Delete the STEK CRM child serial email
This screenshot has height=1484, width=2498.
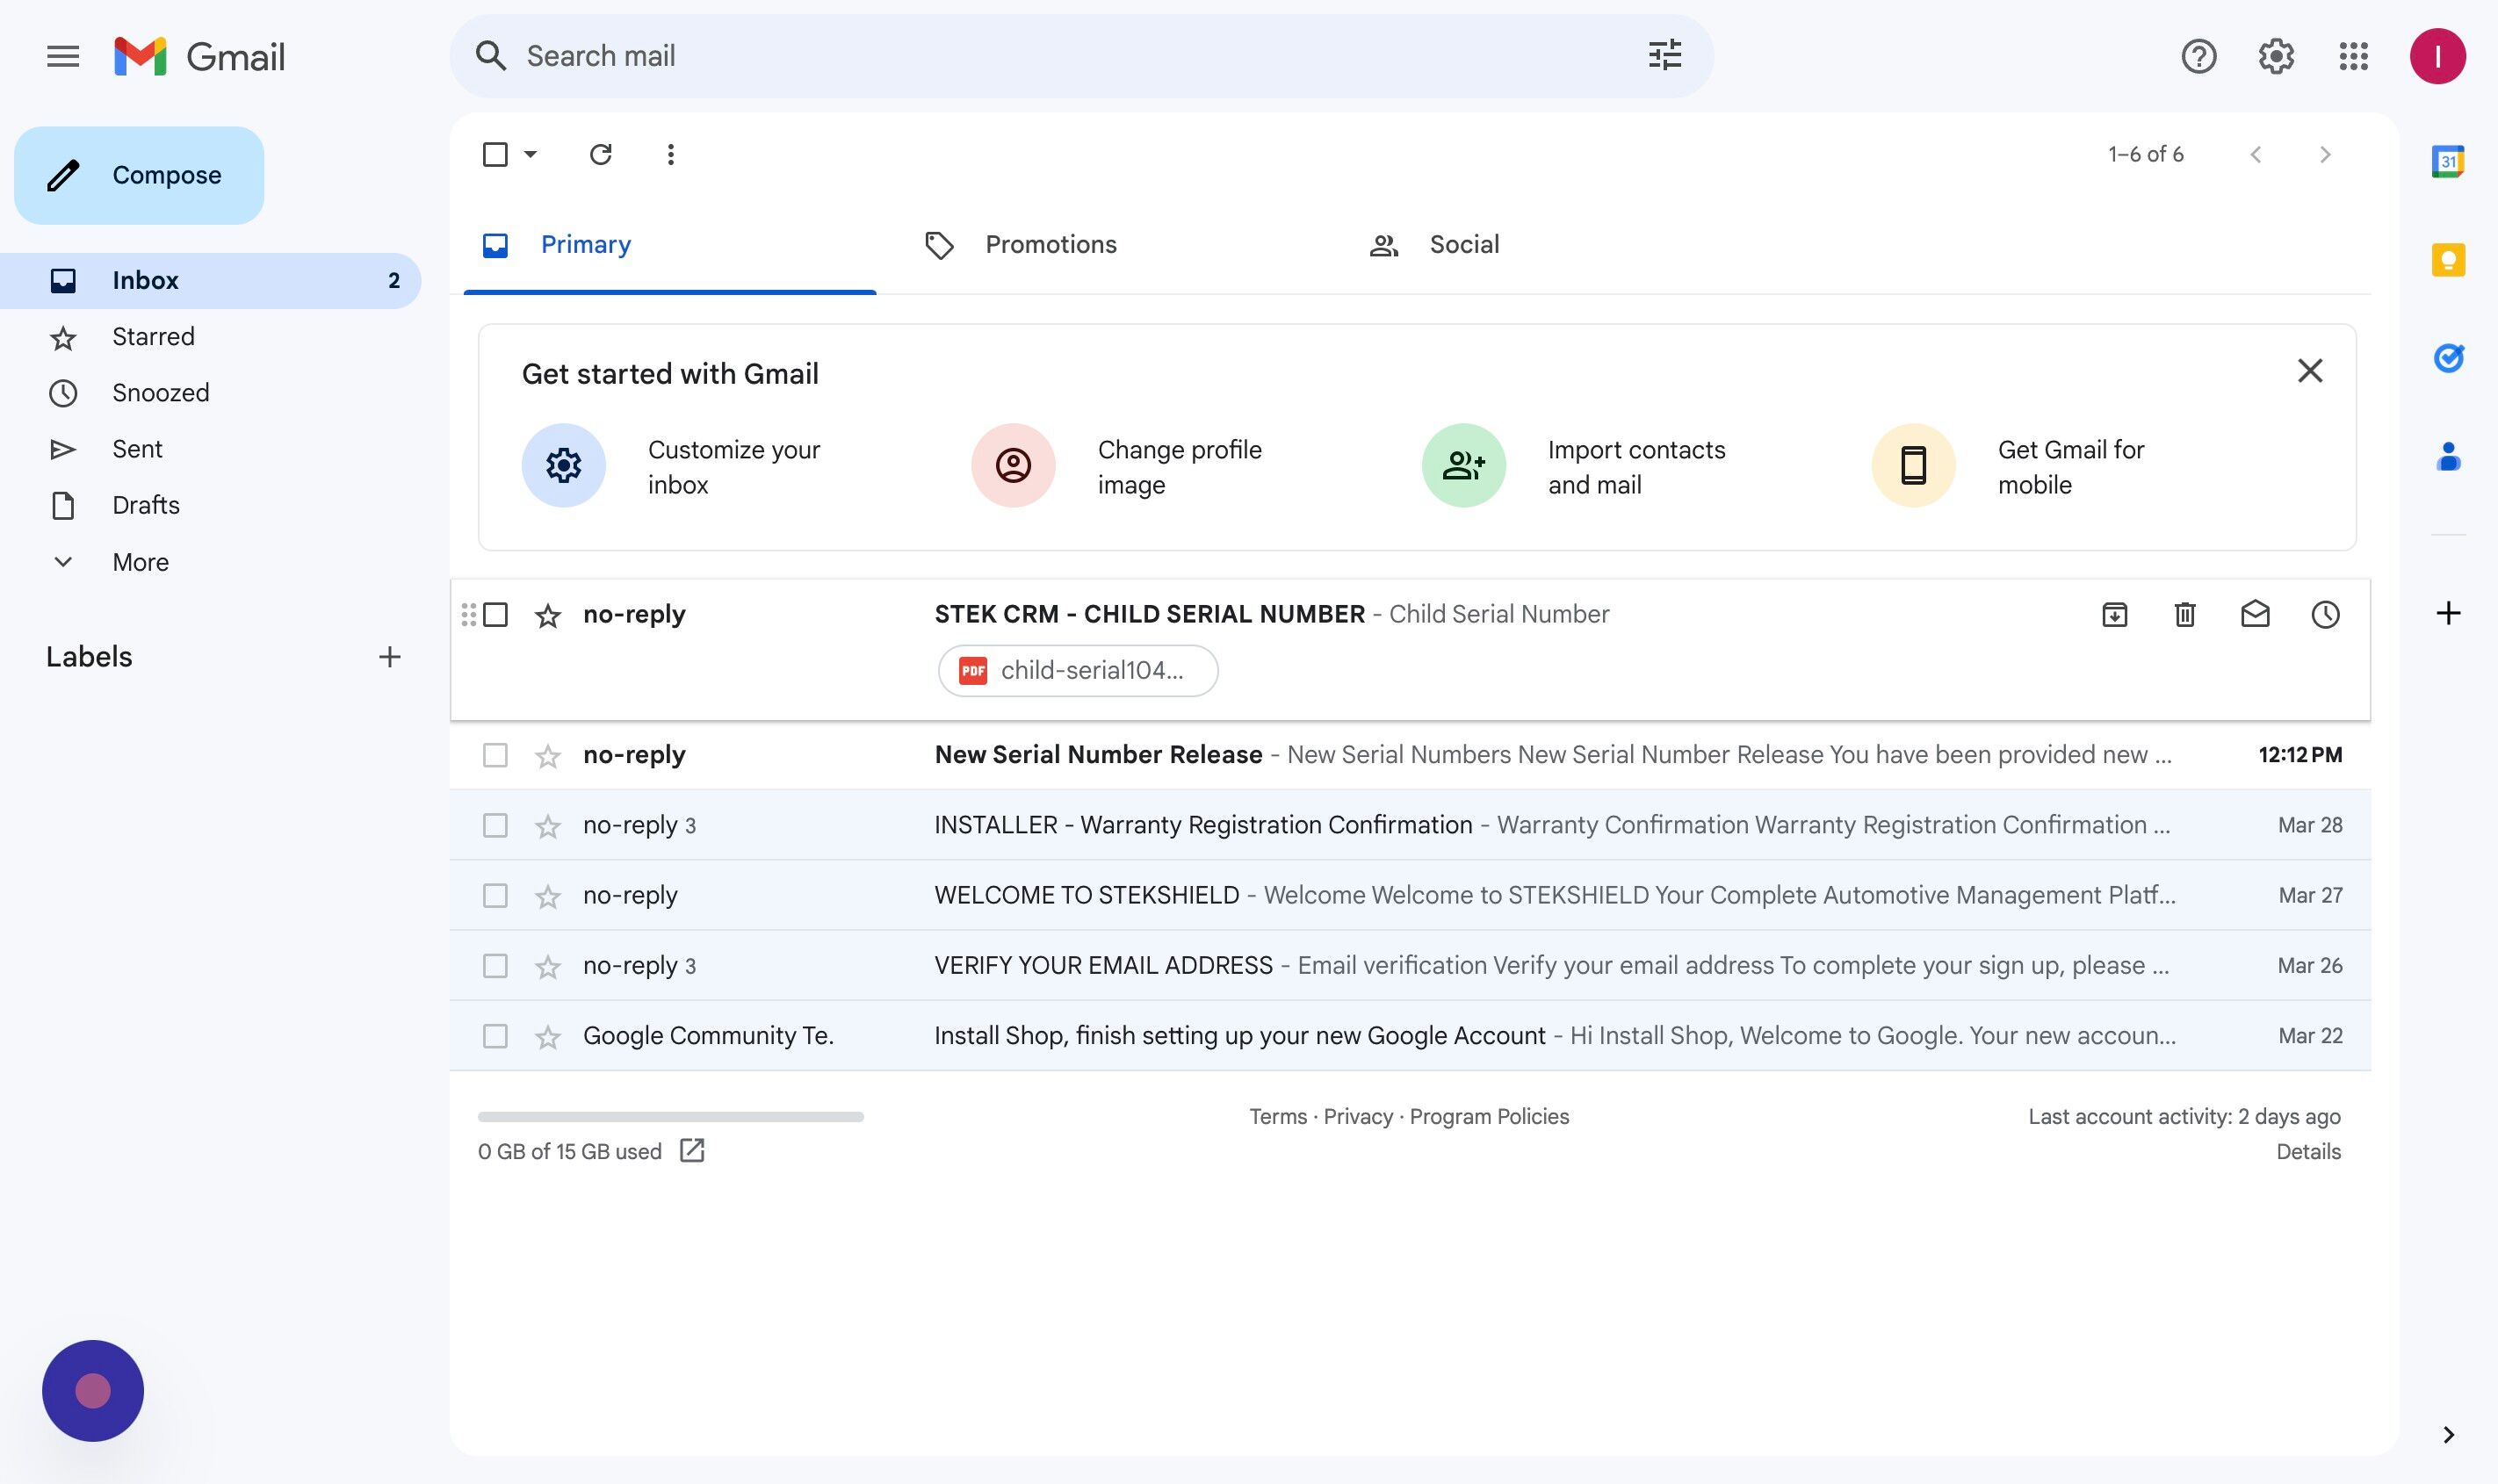pos(2185,614)
